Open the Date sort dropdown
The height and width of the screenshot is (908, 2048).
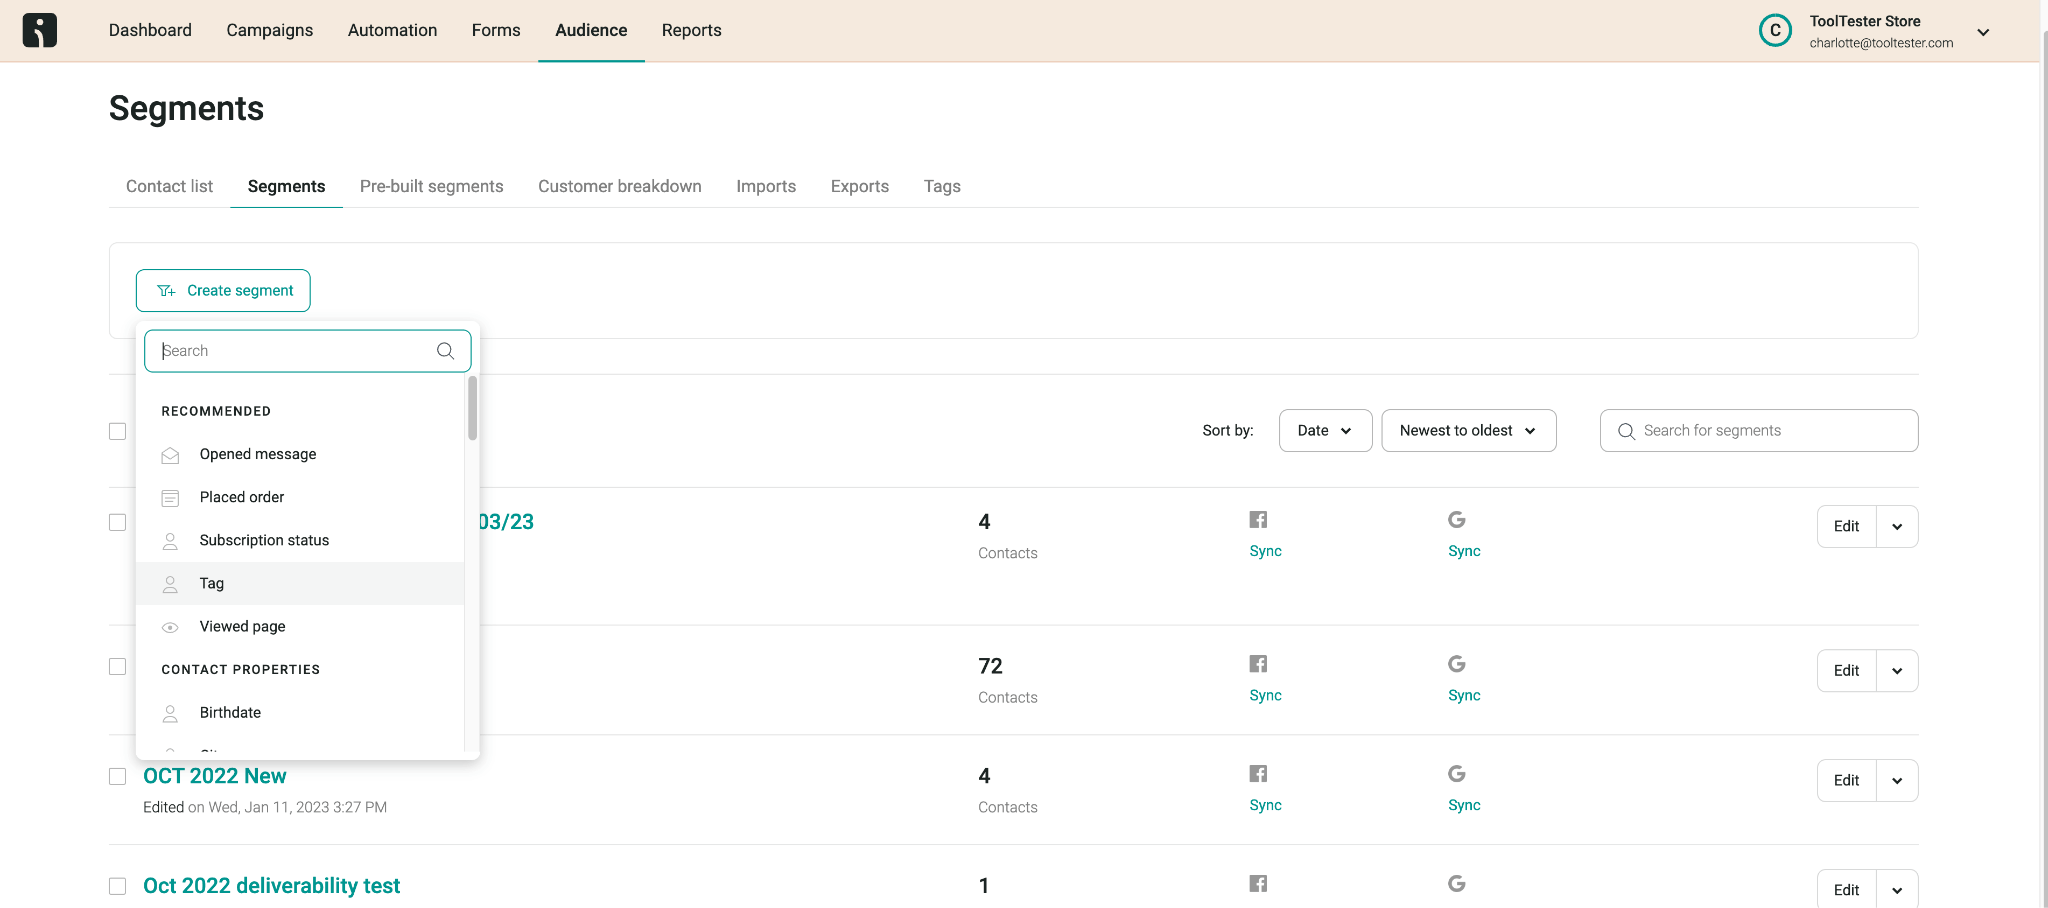1325,430
